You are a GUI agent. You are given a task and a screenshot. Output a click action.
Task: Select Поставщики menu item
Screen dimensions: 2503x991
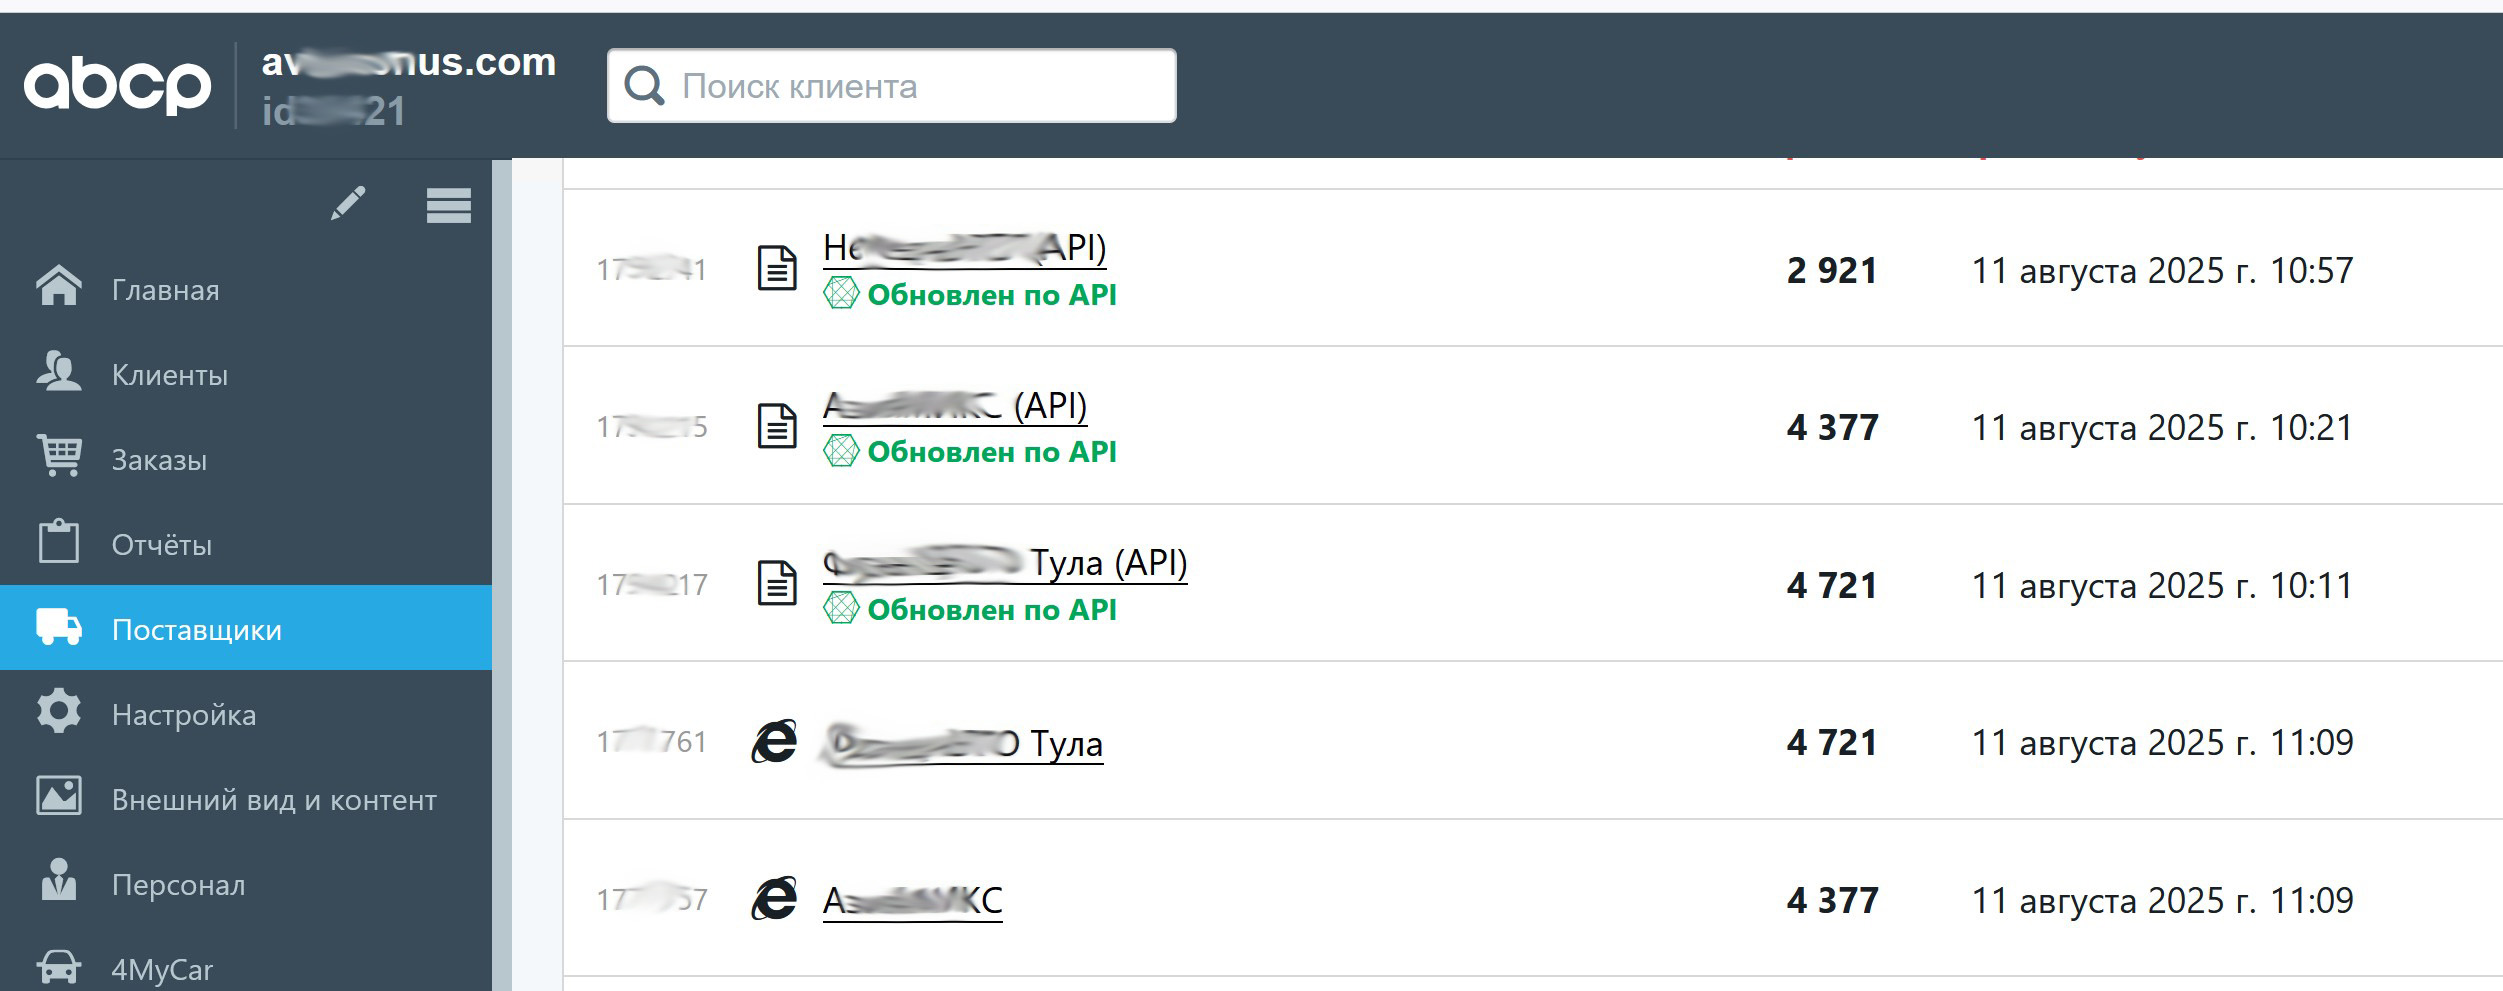[x=196, y=630]
